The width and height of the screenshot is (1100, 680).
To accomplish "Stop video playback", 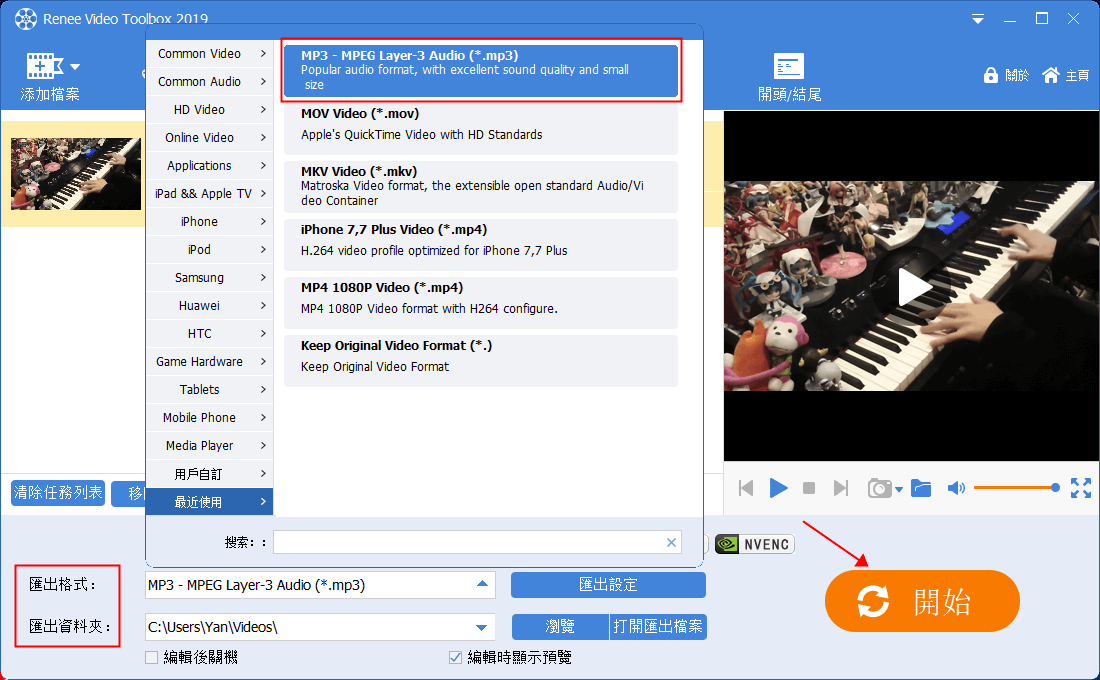I will point(809,488).
